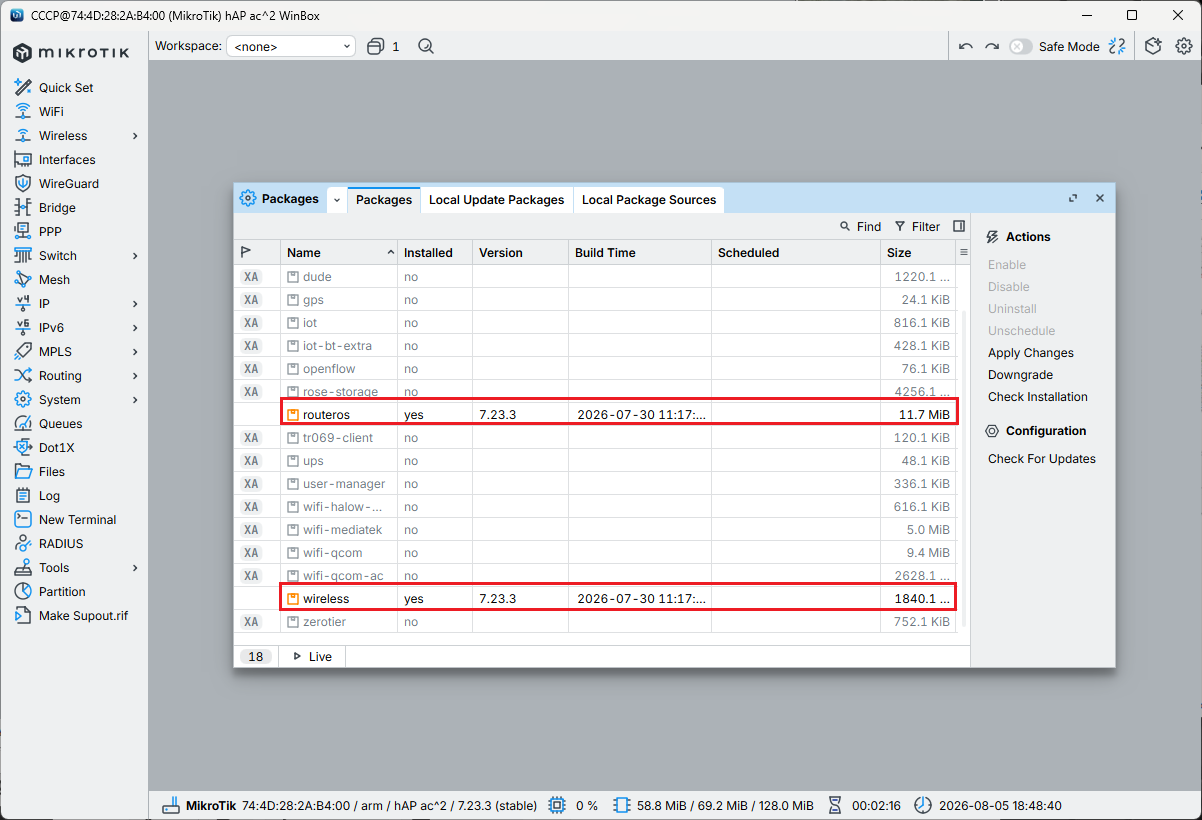Expand the System submenu
This screenshot has width=1202, height=820.
click(135, 399)
